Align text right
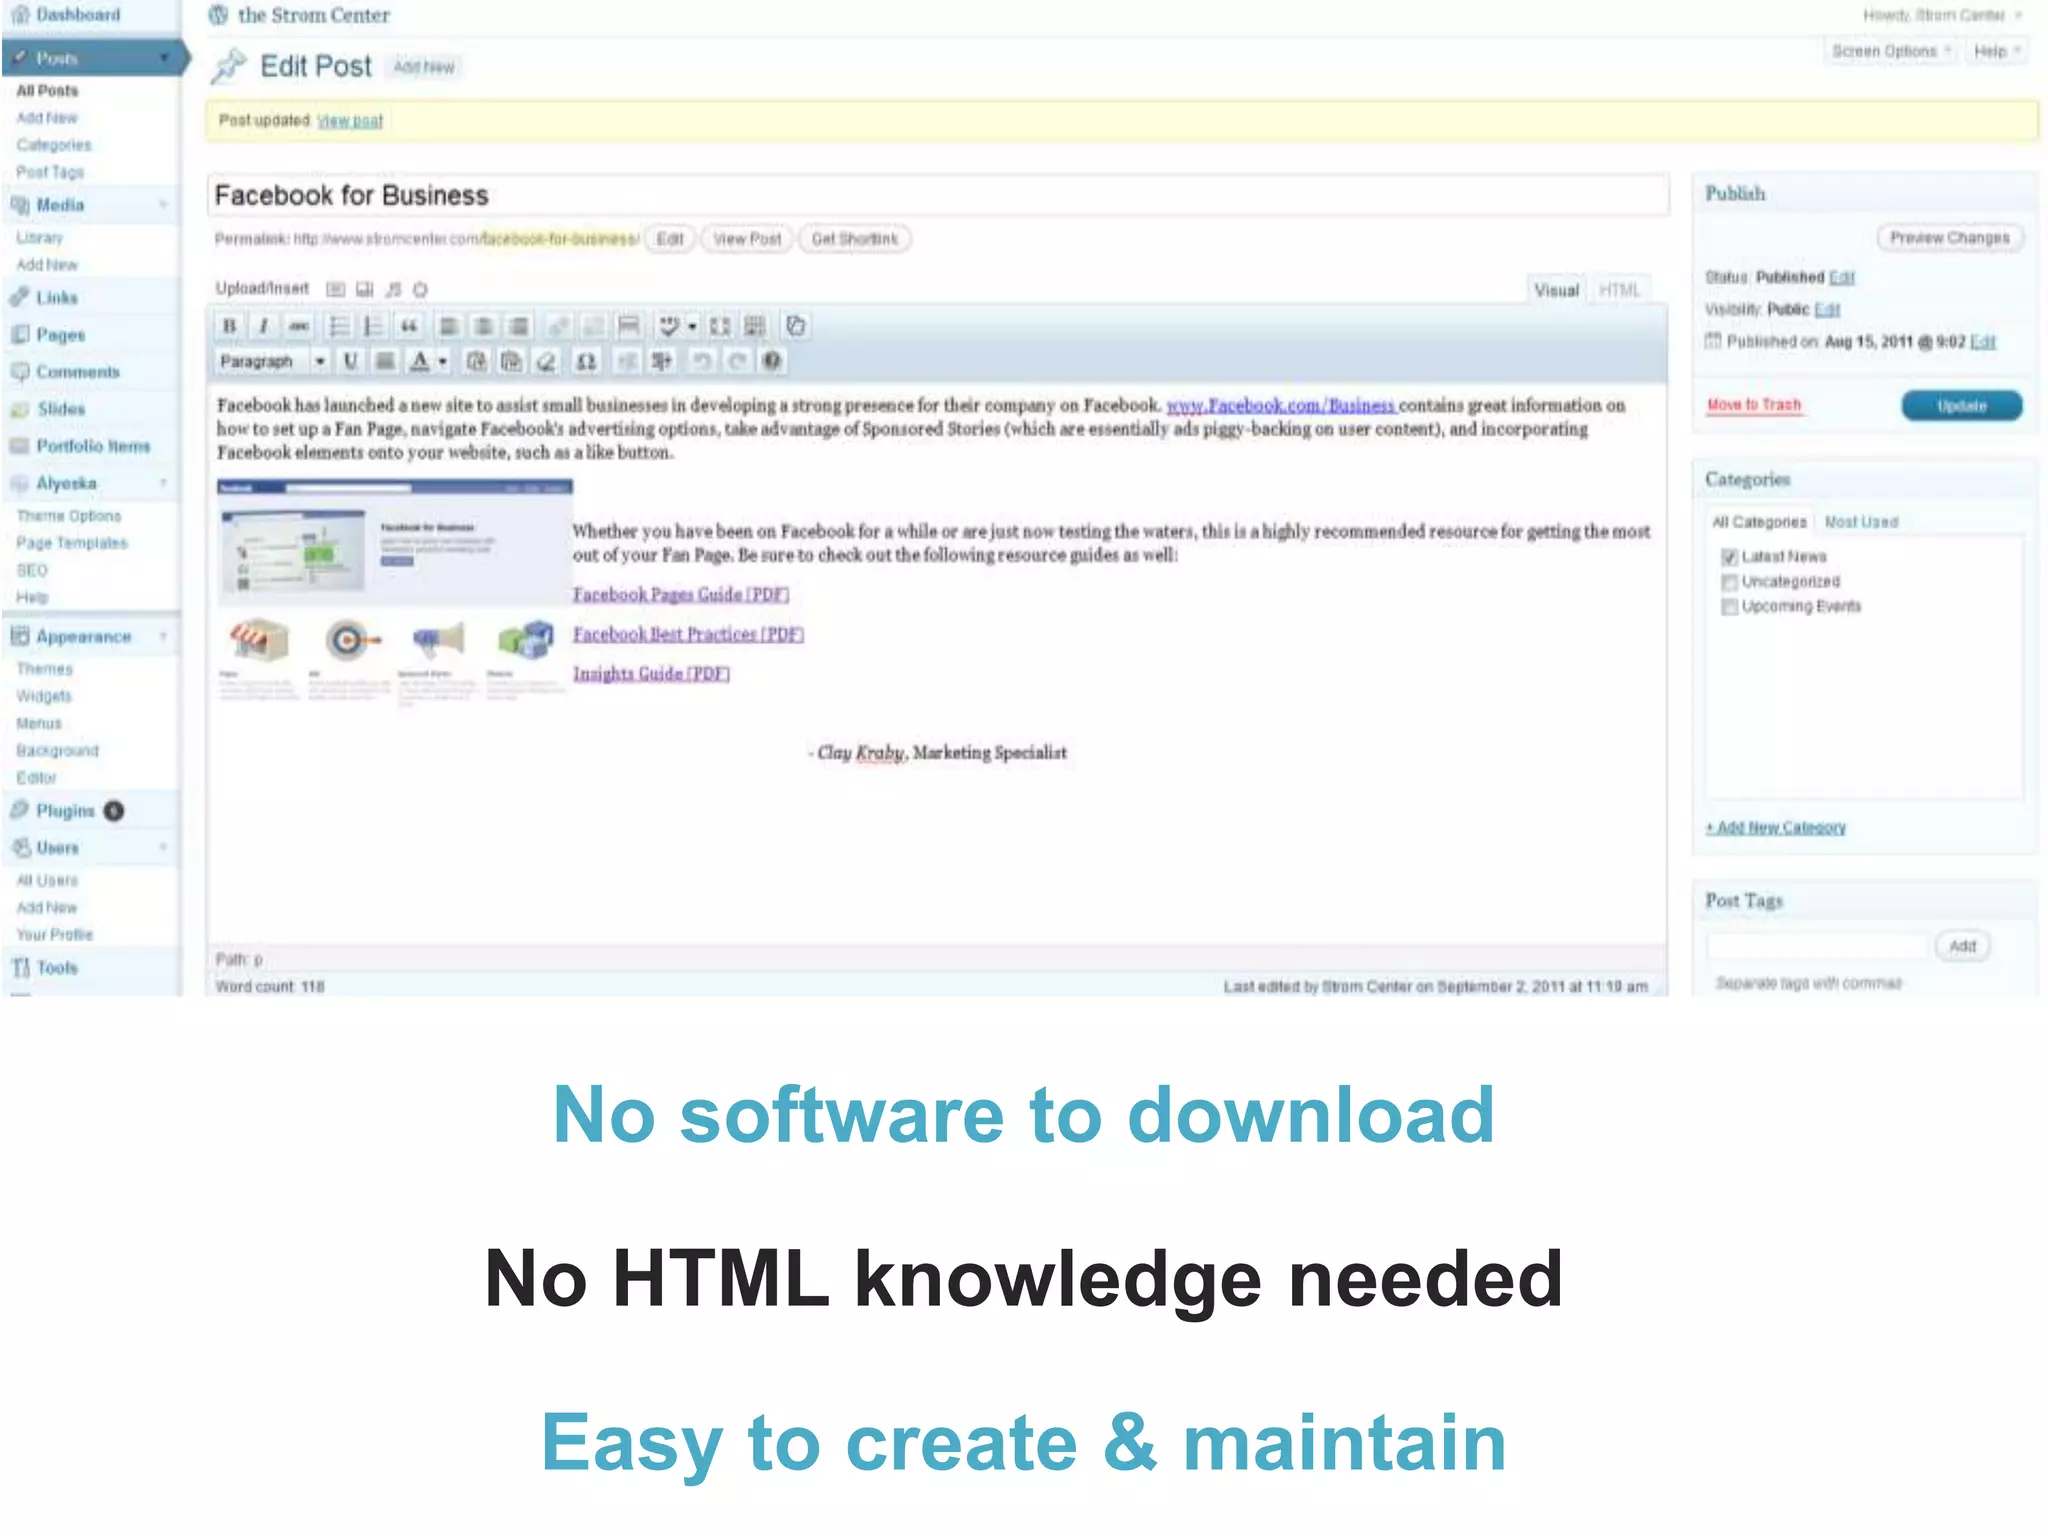 pos(519,326)
